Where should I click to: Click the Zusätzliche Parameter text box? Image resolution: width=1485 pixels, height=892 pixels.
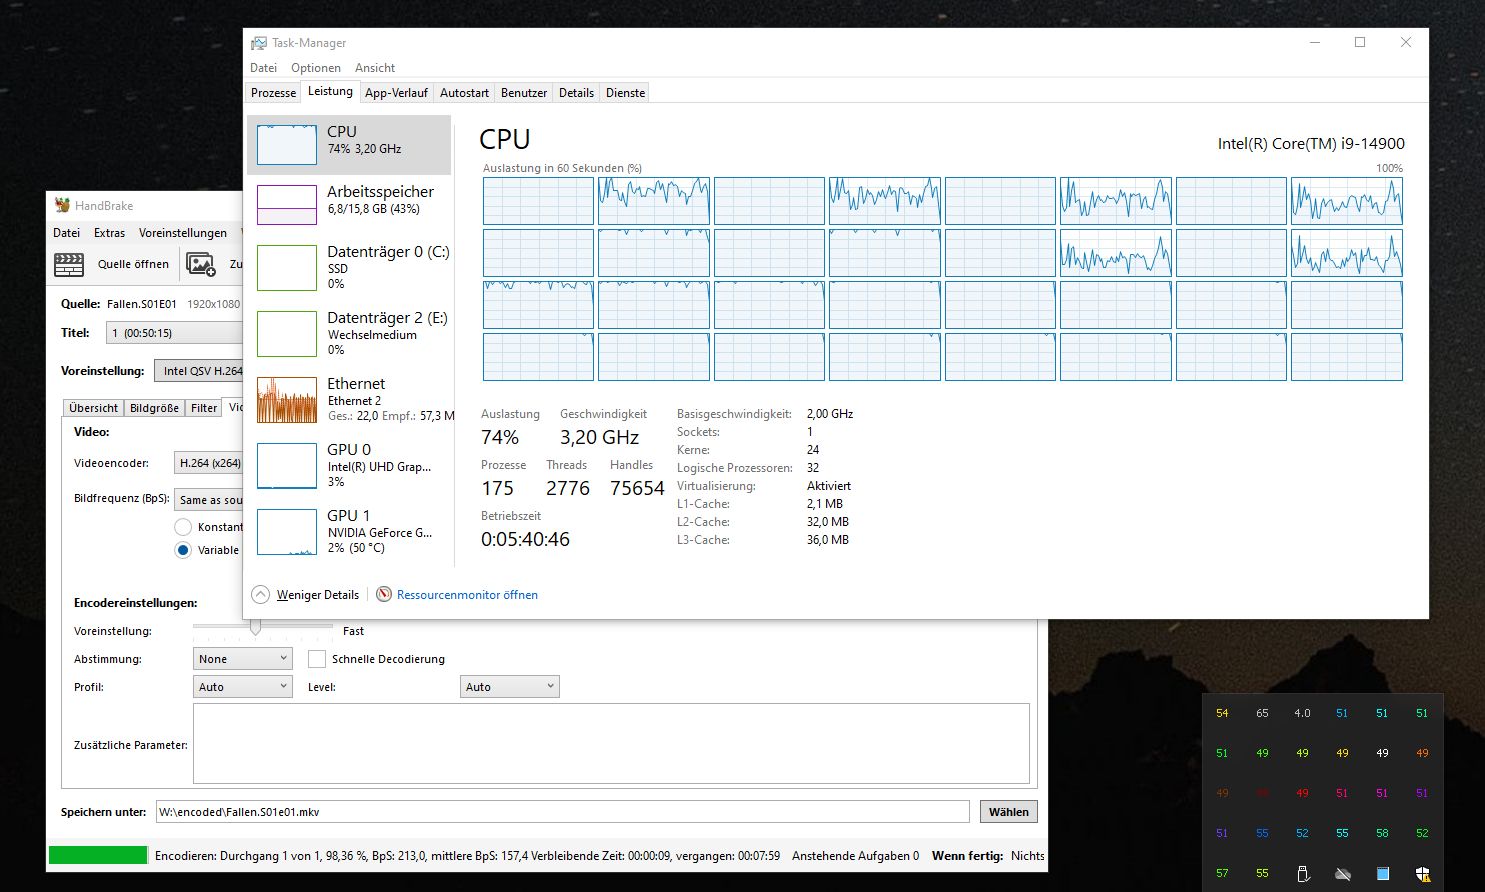[611, 744]
